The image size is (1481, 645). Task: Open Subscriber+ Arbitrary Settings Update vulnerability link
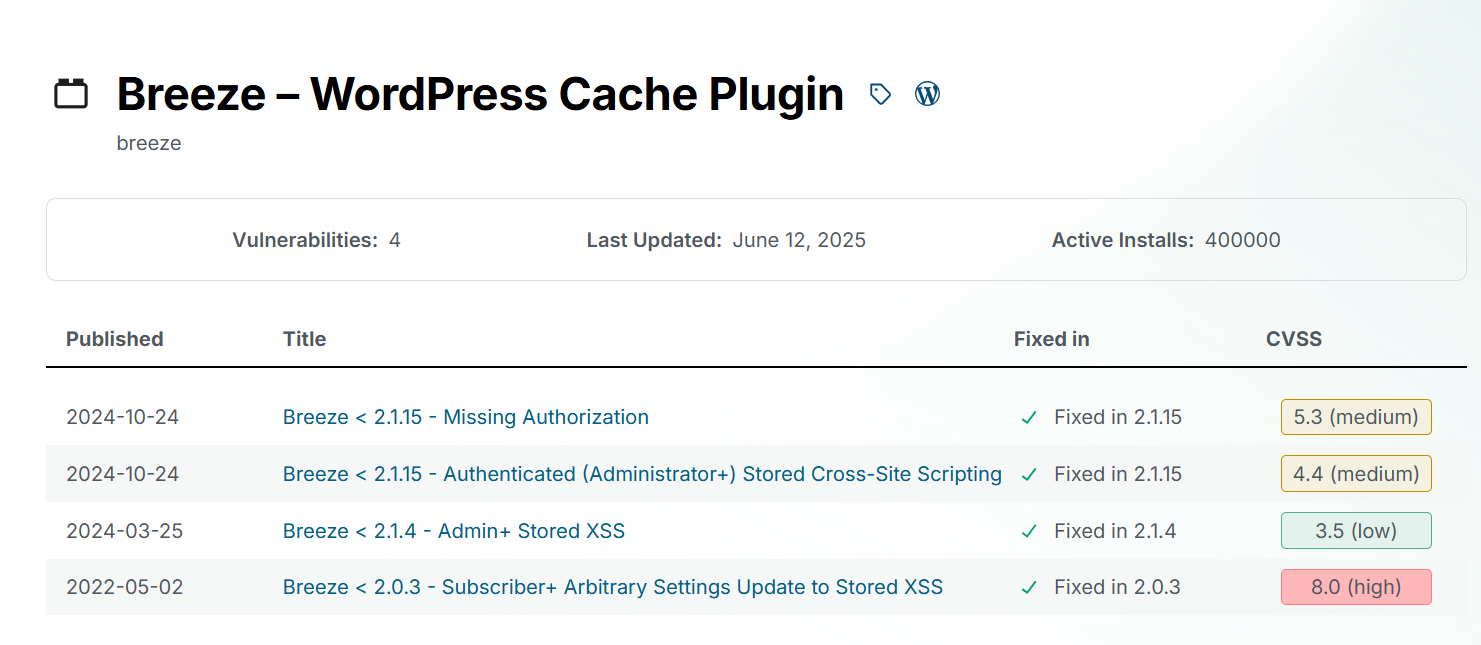coord(613,587)
